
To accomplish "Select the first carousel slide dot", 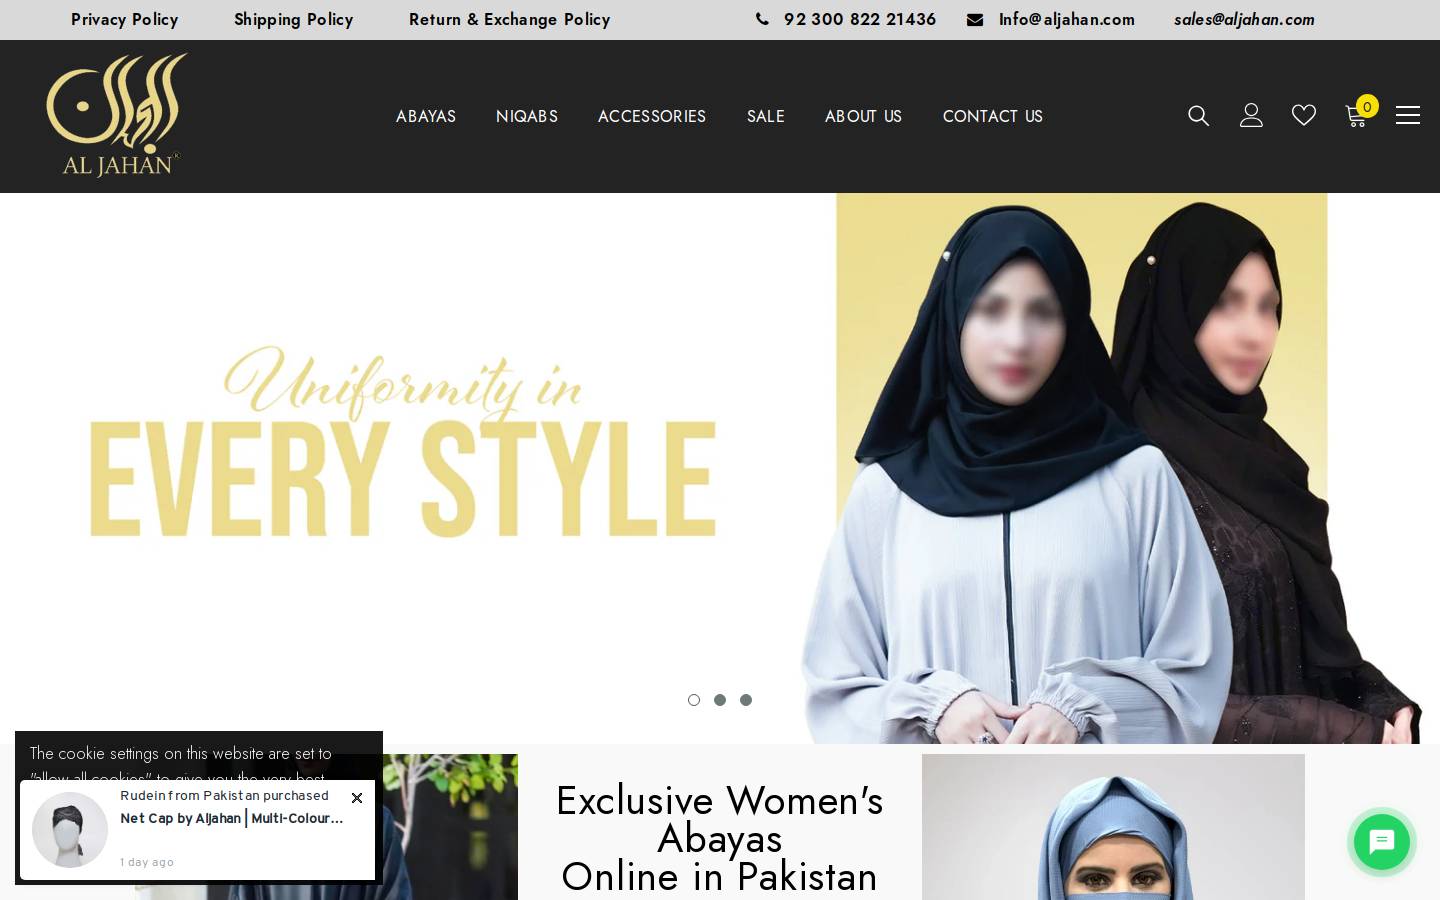I will coord(694,700).
